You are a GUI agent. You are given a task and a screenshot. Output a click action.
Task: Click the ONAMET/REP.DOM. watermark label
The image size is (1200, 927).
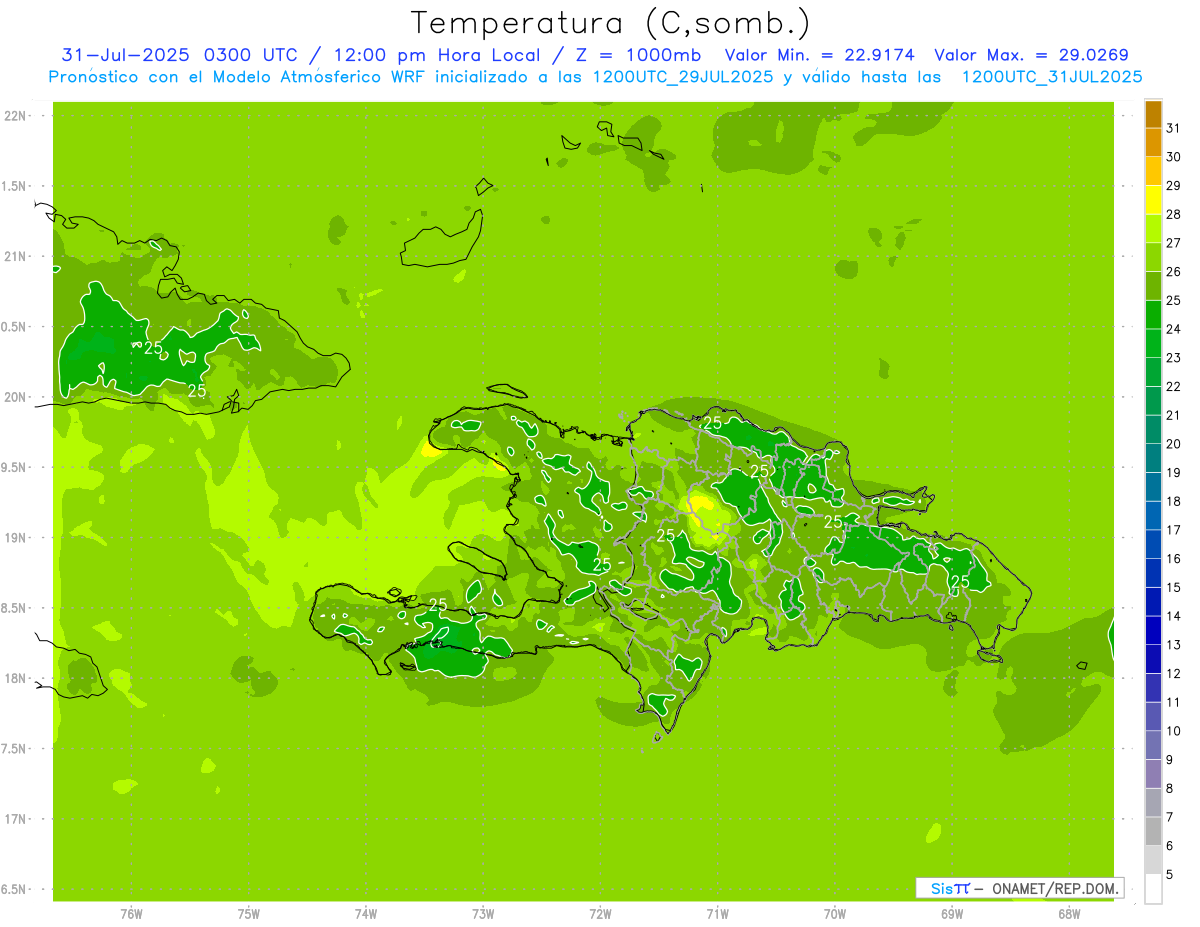tap(1054, 888)
